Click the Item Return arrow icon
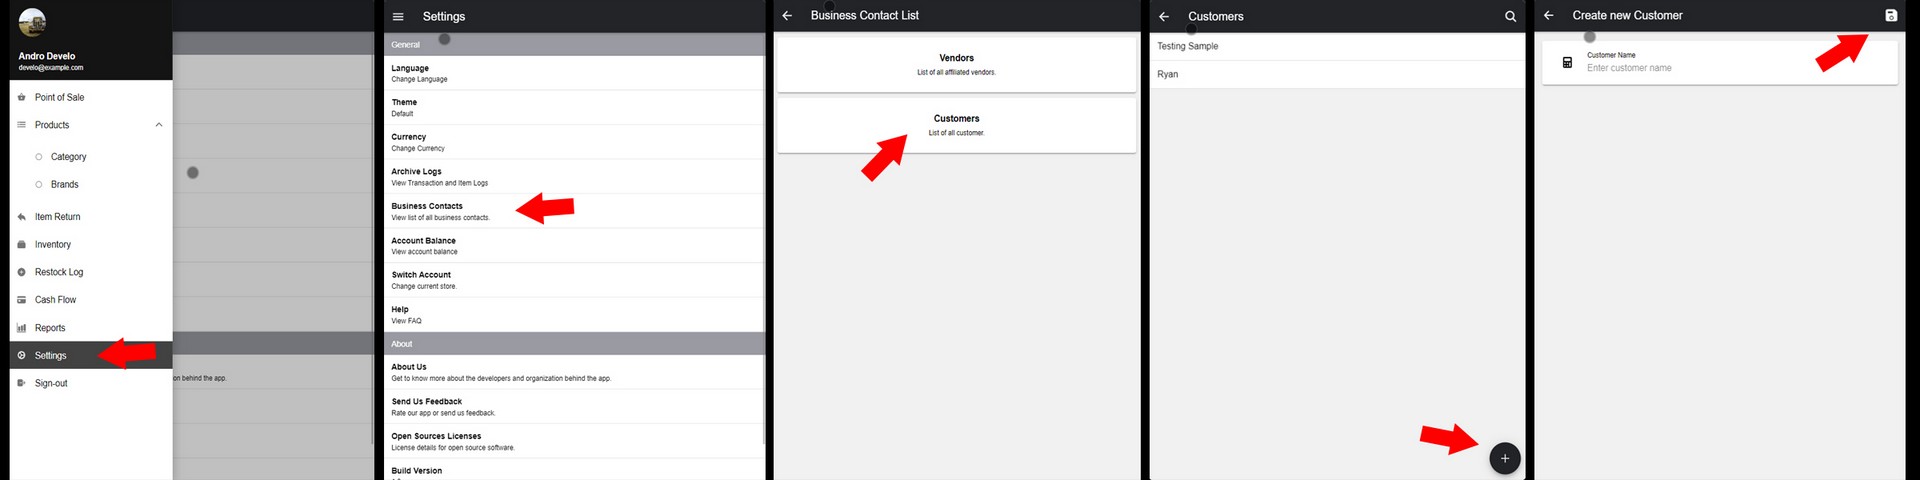The height and width of the screenshot is (480, 1920). pyautogui.click(x=22, y=216)
